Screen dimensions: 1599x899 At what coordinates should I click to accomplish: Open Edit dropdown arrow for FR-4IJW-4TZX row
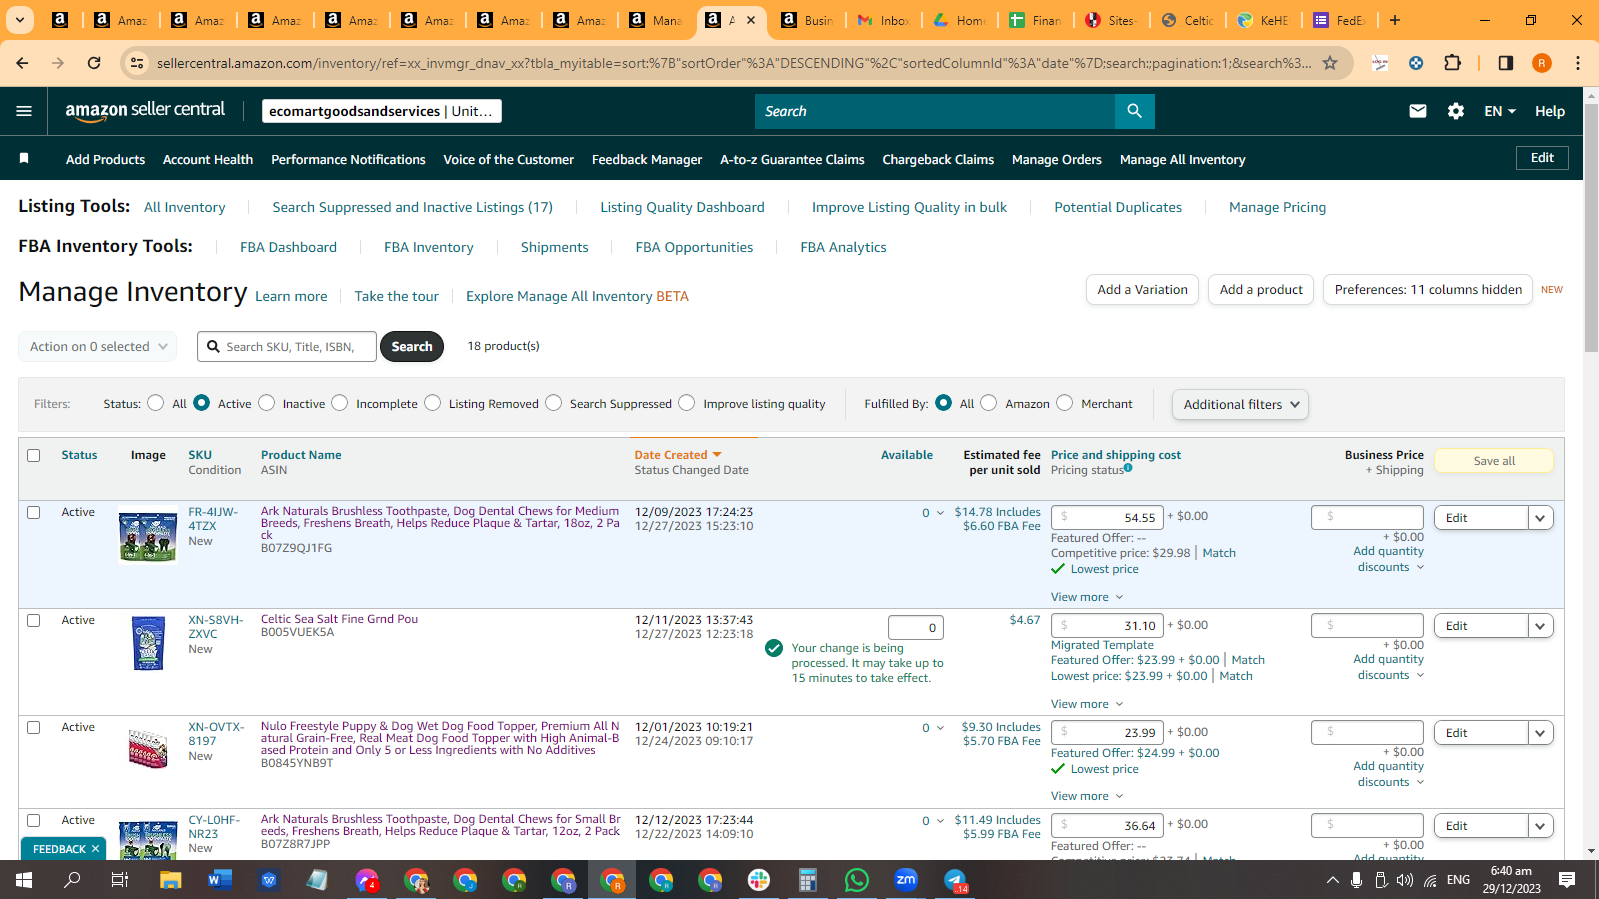(1541, 518)
